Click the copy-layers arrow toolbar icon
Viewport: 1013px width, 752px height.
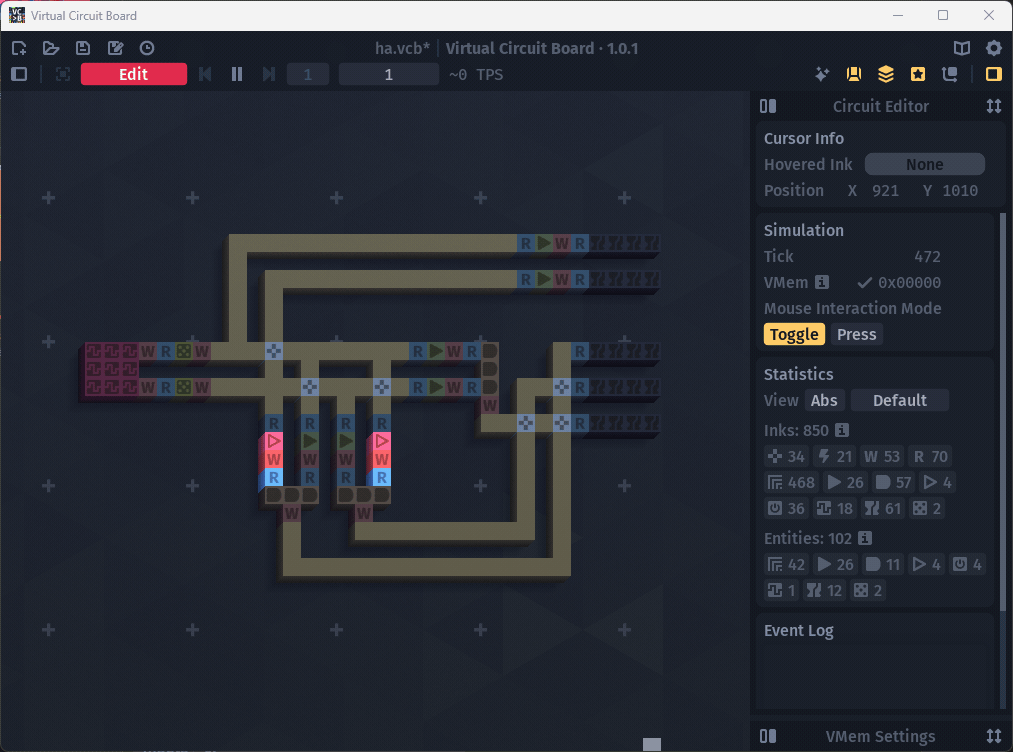(x=950, y=74)
